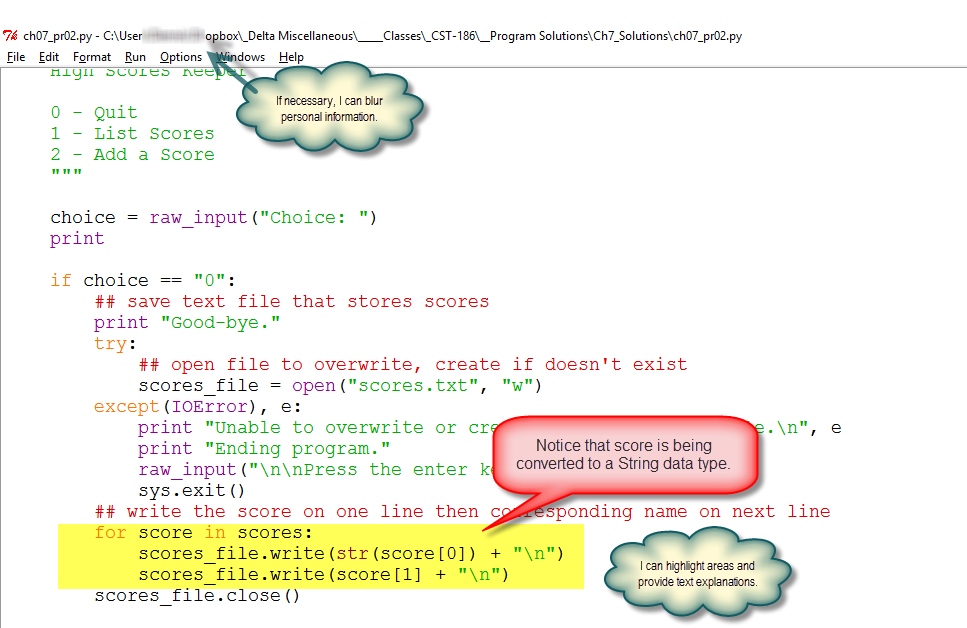Open the Edit menu

(49, 57)
